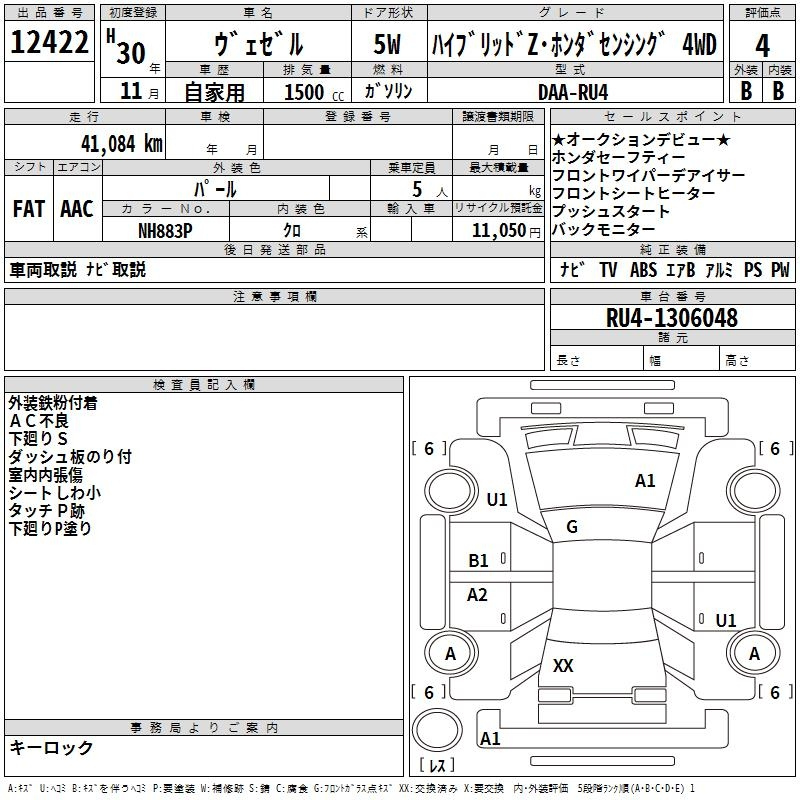Image resolution: width=800 pixels, height=800 pixels.
Task: Select the AAC air conditioner value
Action: [77, 209]
